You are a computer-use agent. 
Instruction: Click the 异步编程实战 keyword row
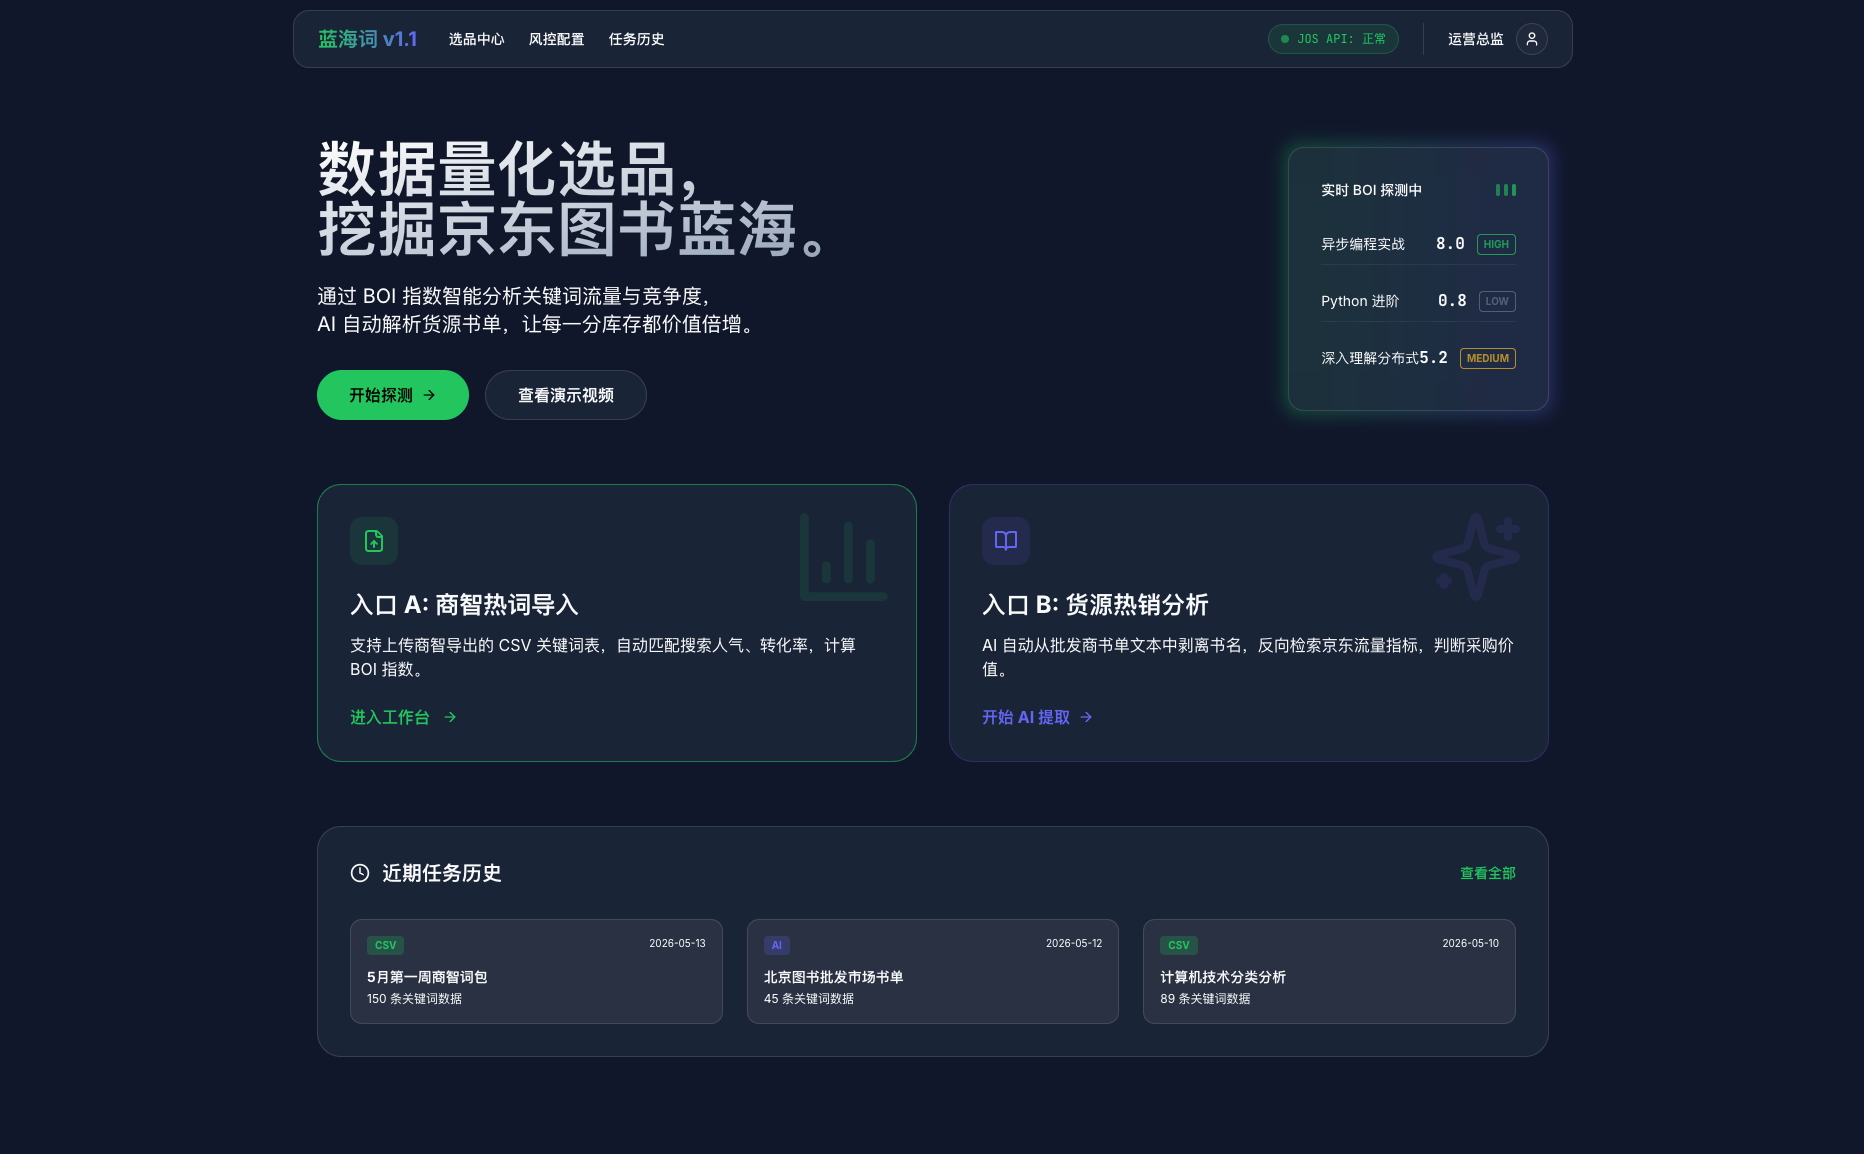coord(1418,244)
